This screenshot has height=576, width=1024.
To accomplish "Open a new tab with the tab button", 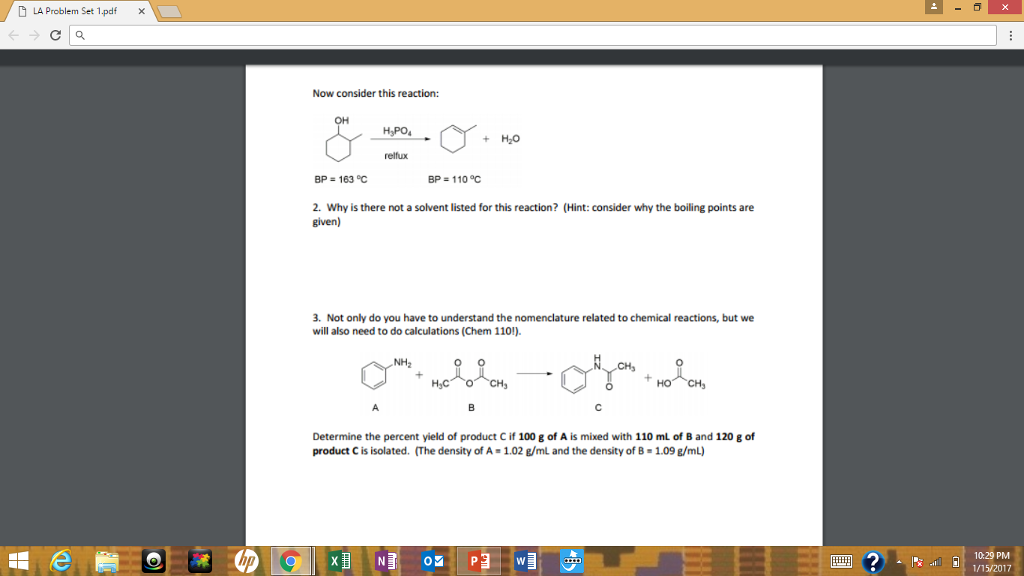I will (x=171, y=12).
